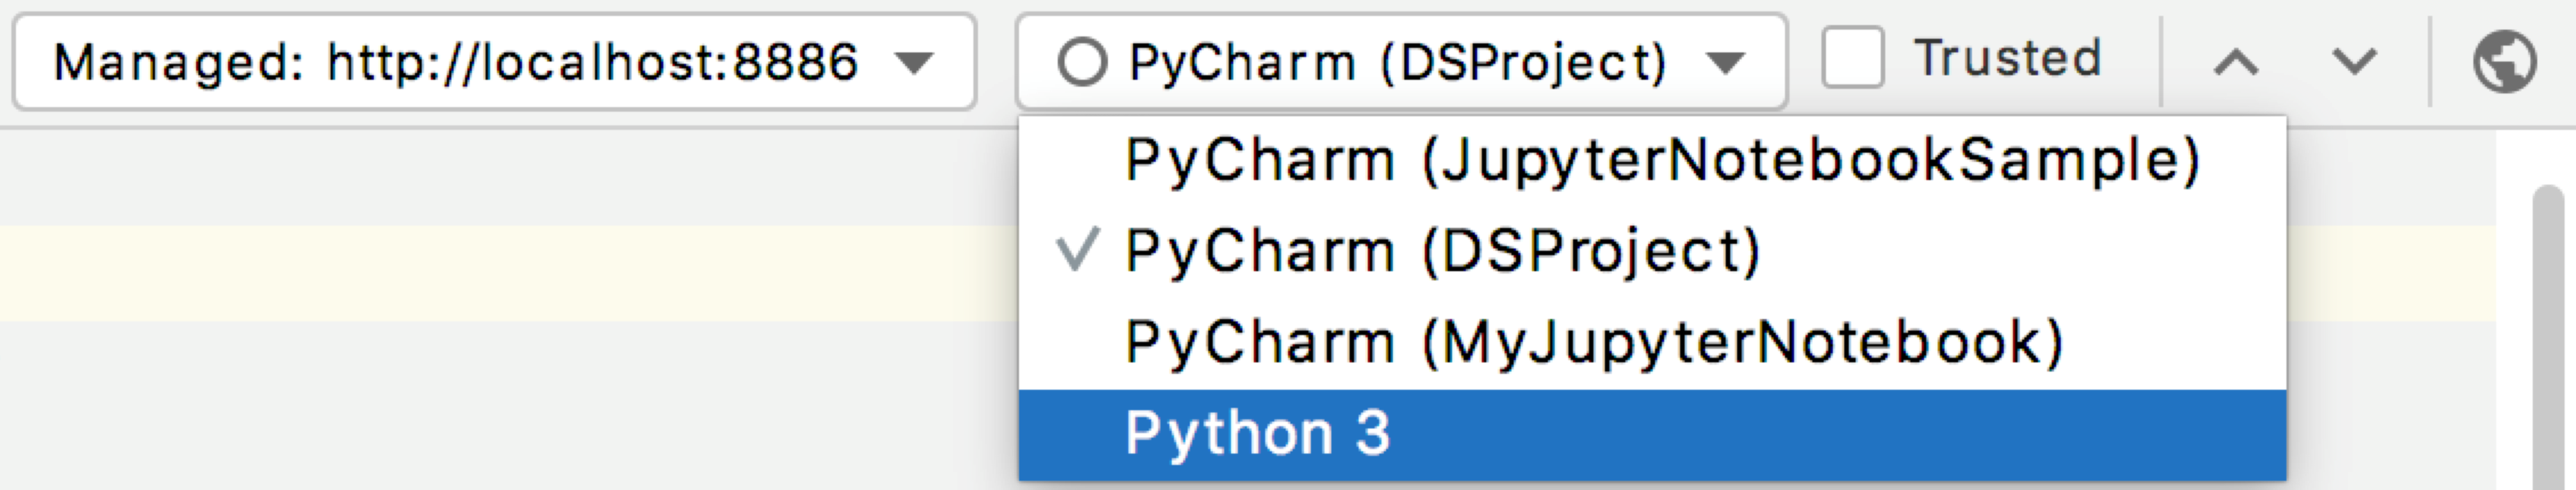This screenshot has height=490, width=2576.
Task: Choose PyCharm (MyJupyterNotebook) kernel option
Action: [1594, 342]
